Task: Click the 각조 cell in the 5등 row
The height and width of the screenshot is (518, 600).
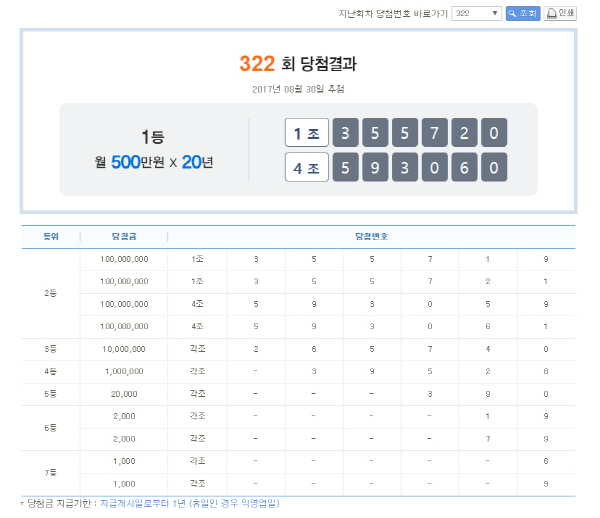Action: click(x=197, y=394)
